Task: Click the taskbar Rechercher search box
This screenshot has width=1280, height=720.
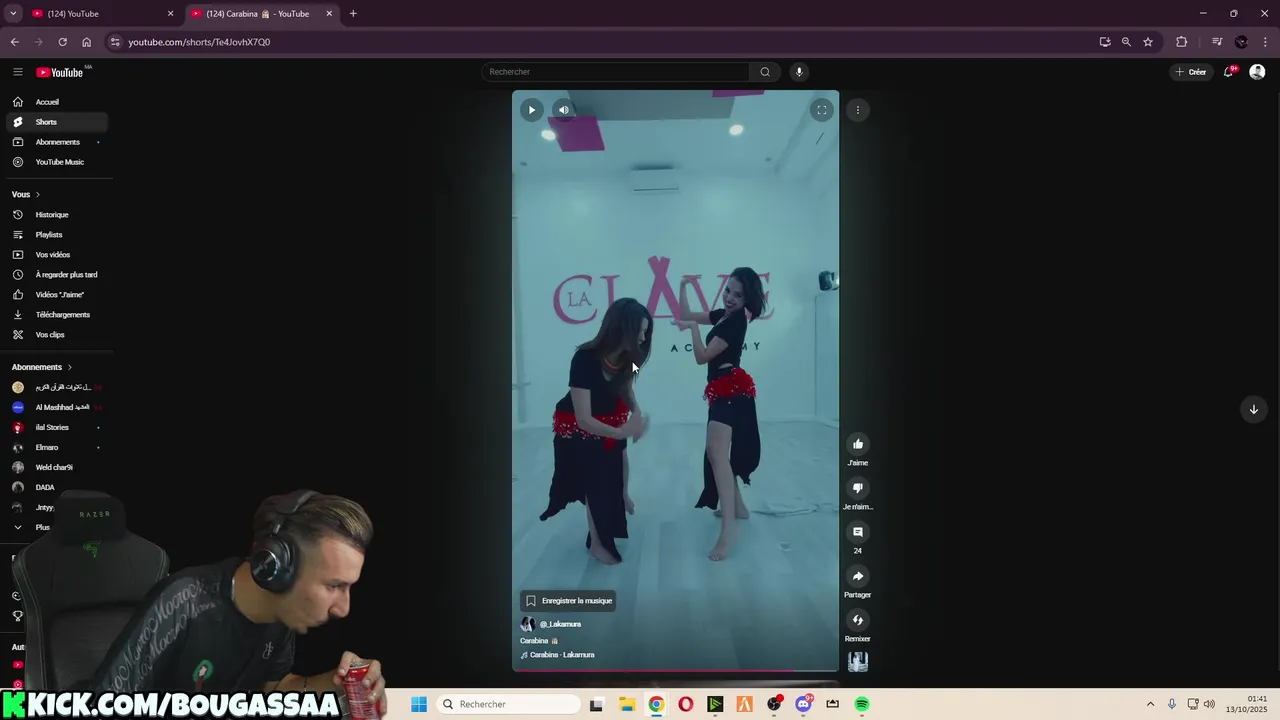Action: pos(508,704)
